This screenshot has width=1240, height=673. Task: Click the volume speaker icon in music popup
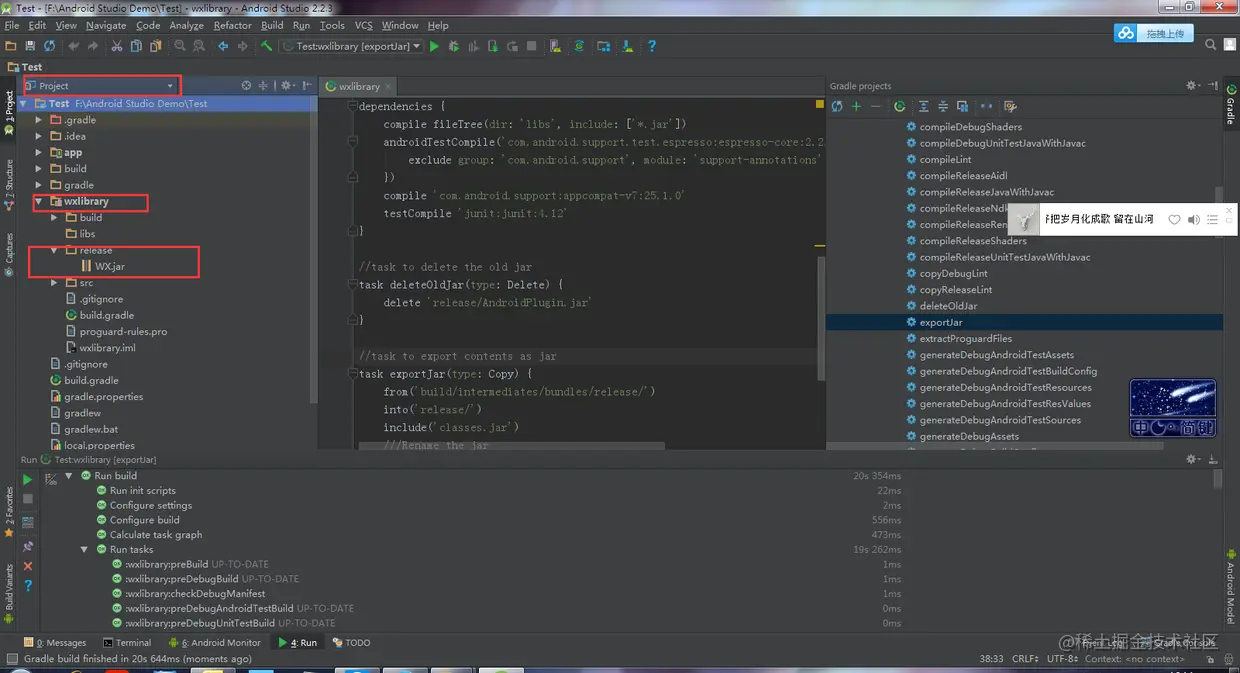tap(1194, 219)
